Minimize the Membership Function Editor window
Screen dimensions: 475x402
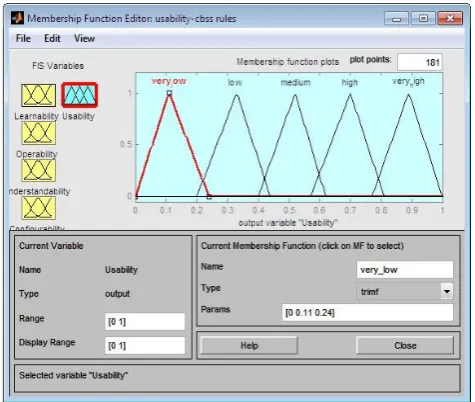click(396, 19)
